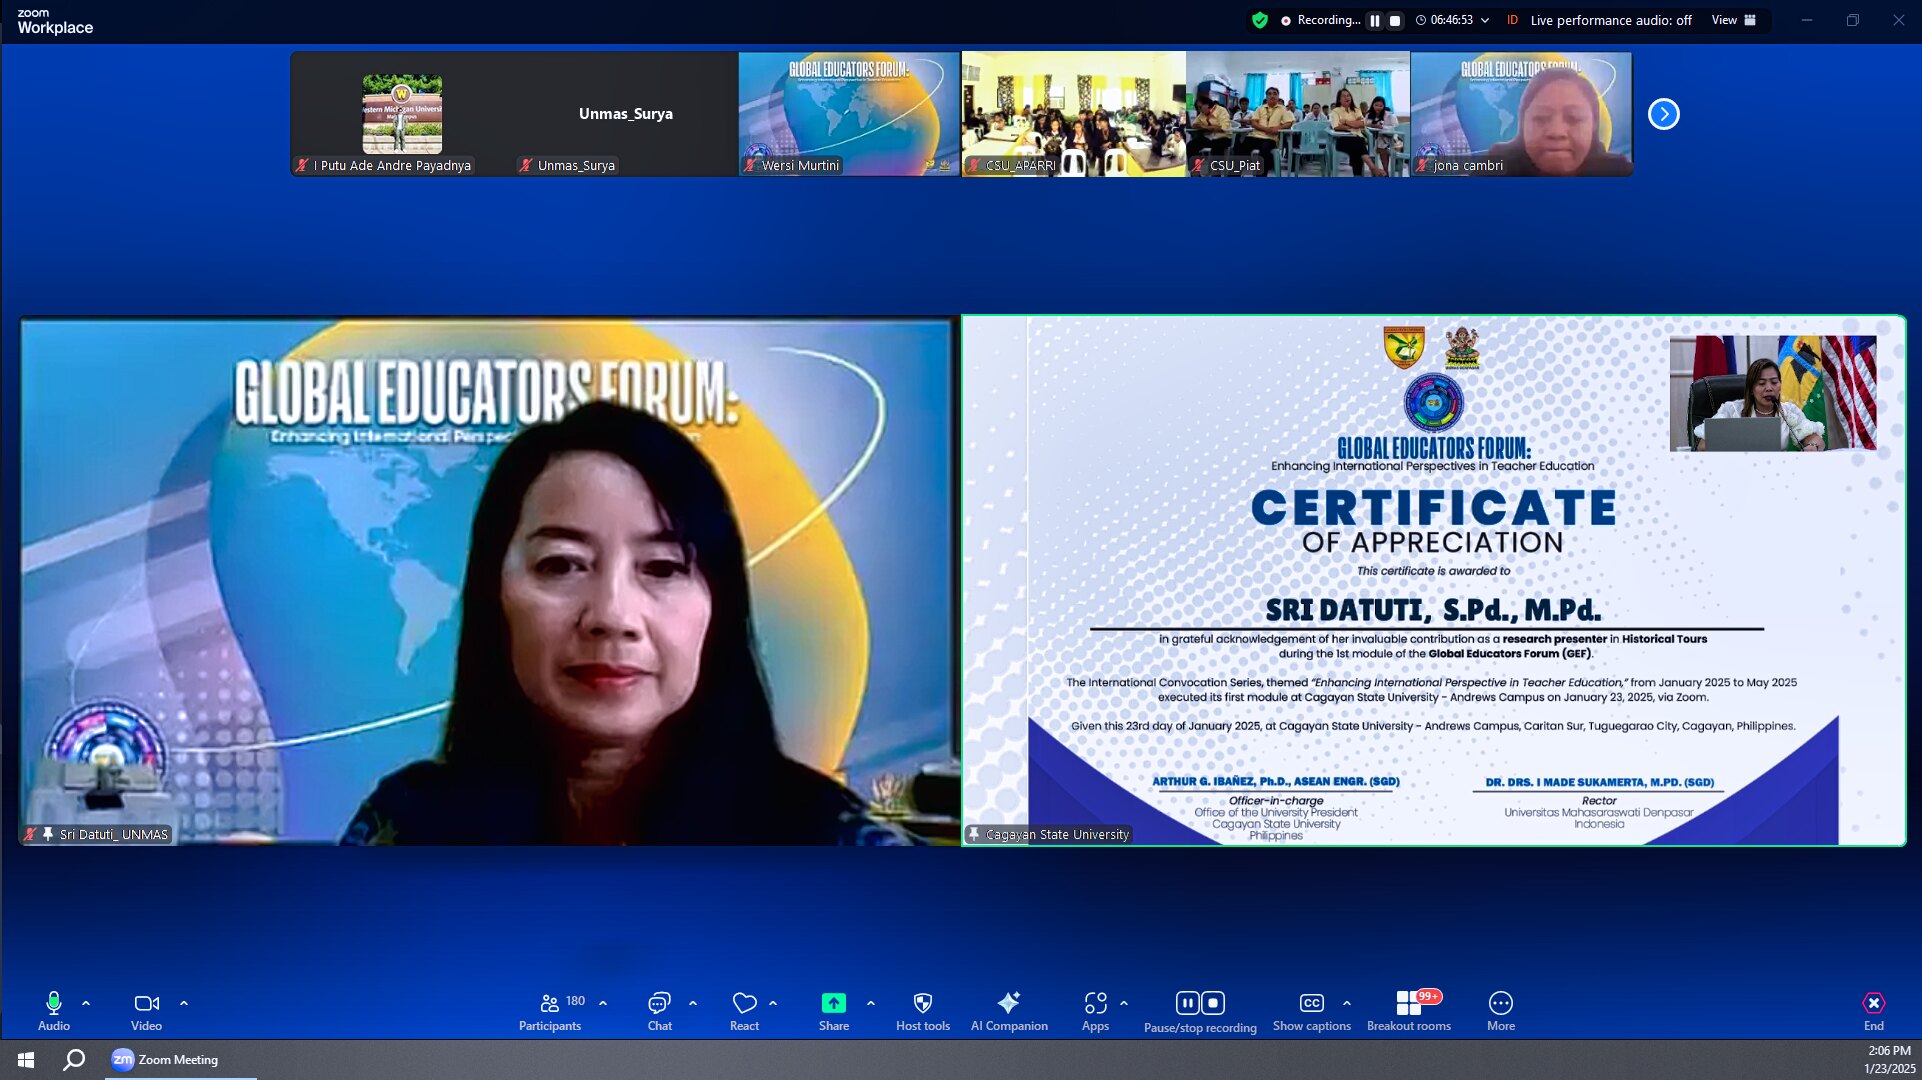Stop recording from the top bar
The image size is (1922, 1080).
pos(1395,20)
